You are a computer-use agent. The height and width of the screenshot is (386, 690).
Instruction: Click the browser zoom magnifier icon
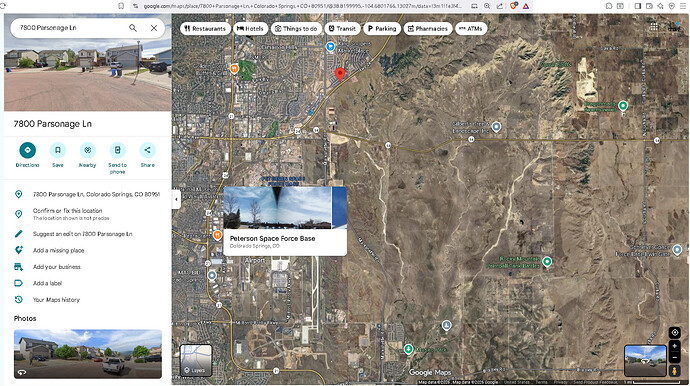tap(487, 6)
